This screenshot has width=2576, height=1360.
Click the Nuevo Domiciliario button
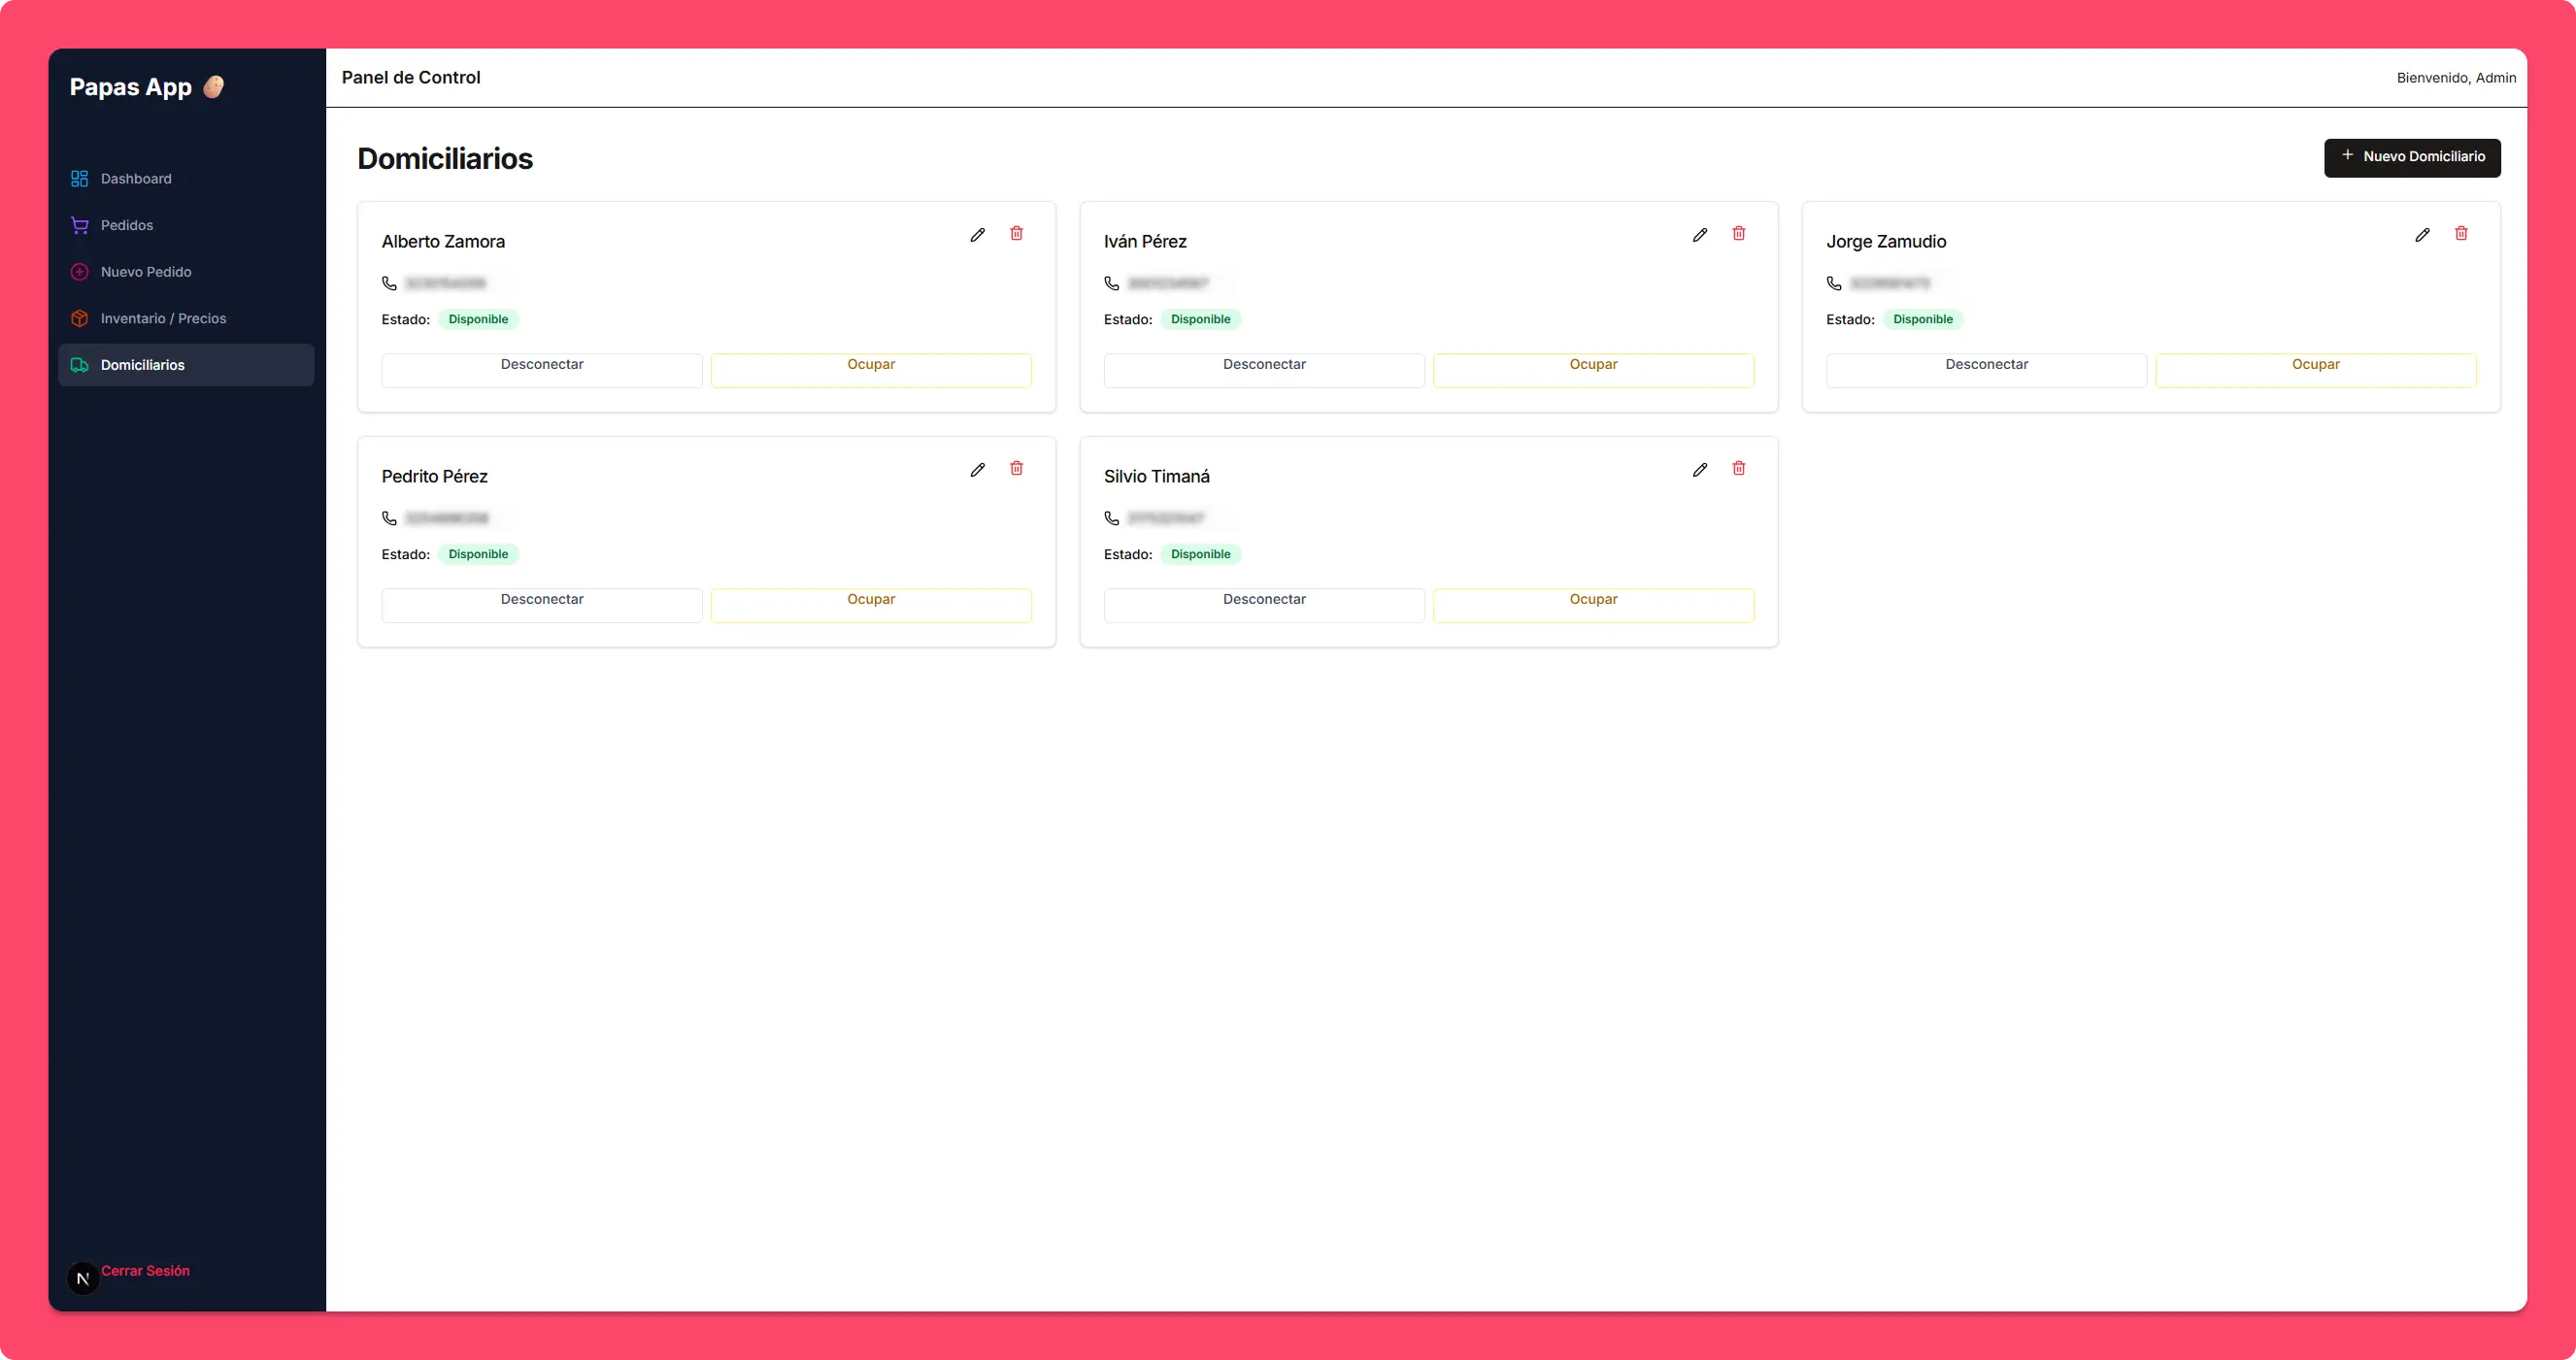[x=2412, y=157]
